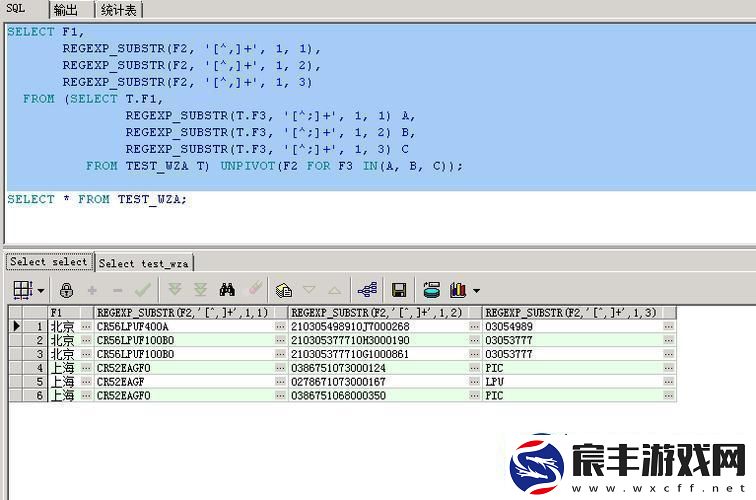756x500 pixels.
Task: Open the dropdown arrow beside chart icon
Action: (x=476, y=290)
